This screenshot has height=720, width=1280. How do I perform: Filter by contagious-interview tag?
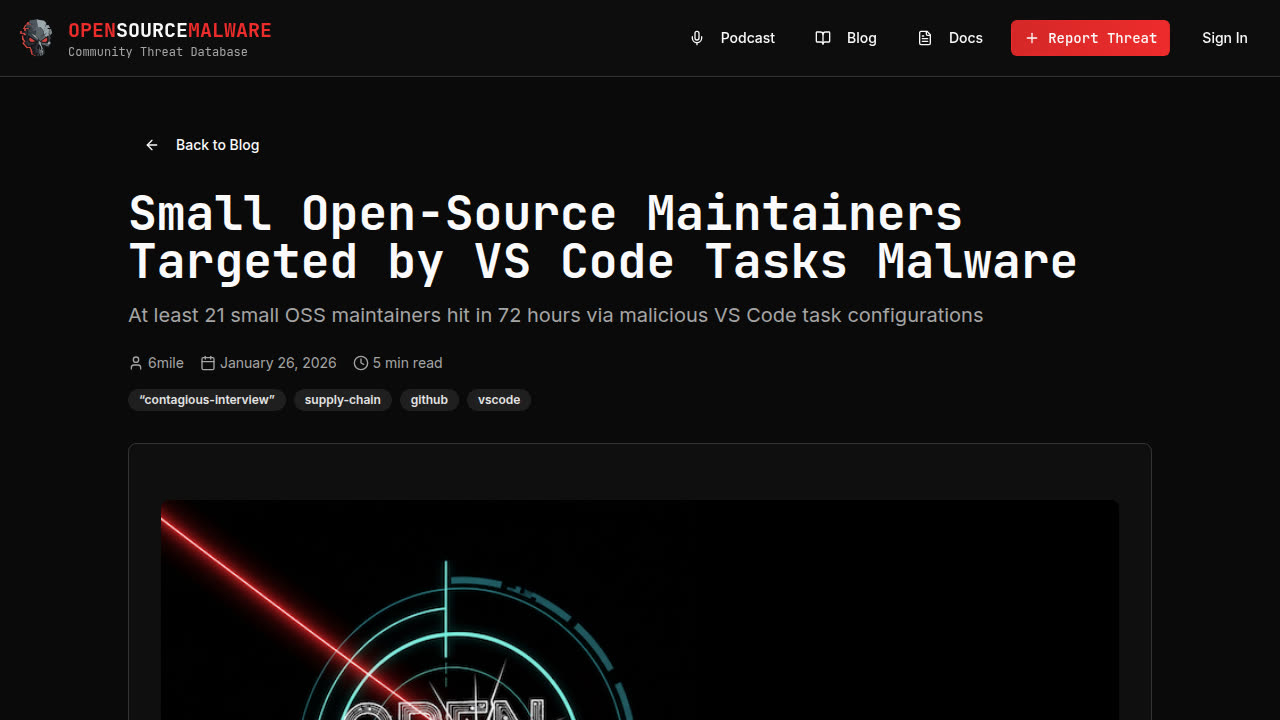(x=207, y=400)
